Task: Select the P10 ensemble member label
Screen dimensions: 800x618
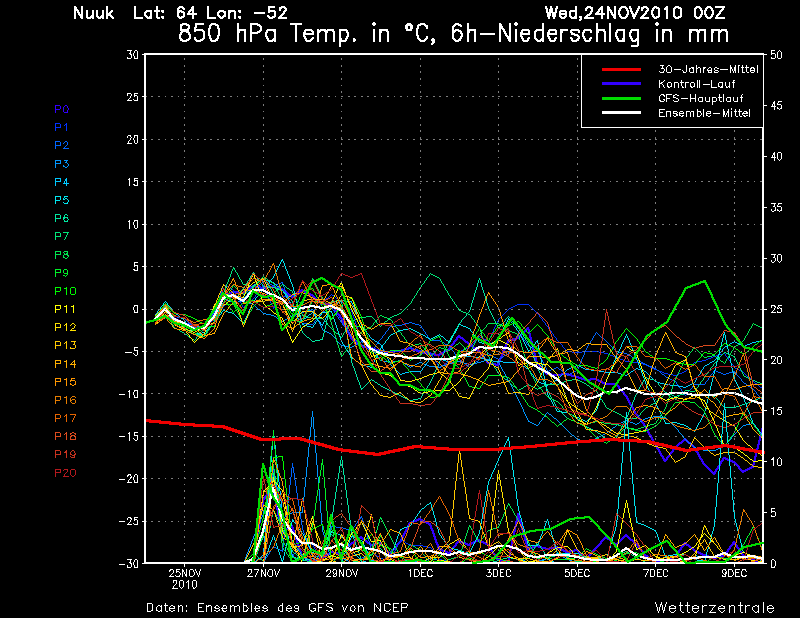Action: 65,291
